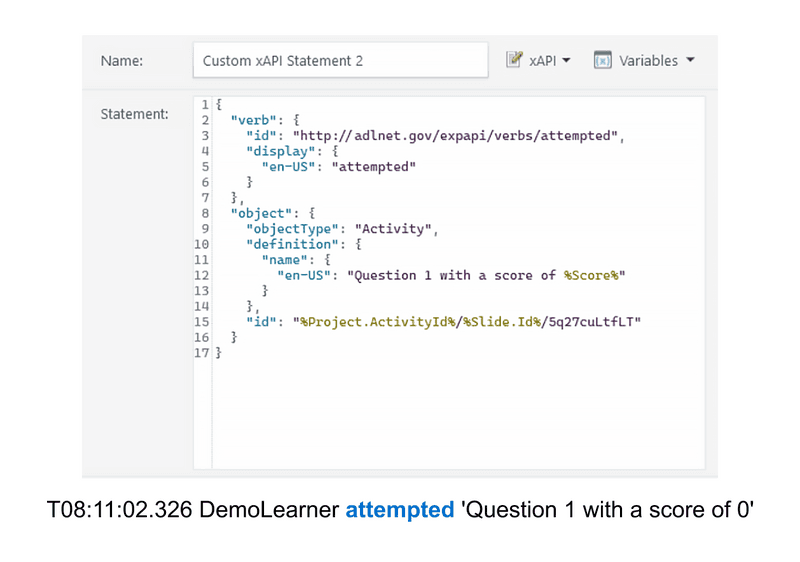Click the "Activity" string value
The width and height of the screenshot is (800, 562).
[396, 229]
